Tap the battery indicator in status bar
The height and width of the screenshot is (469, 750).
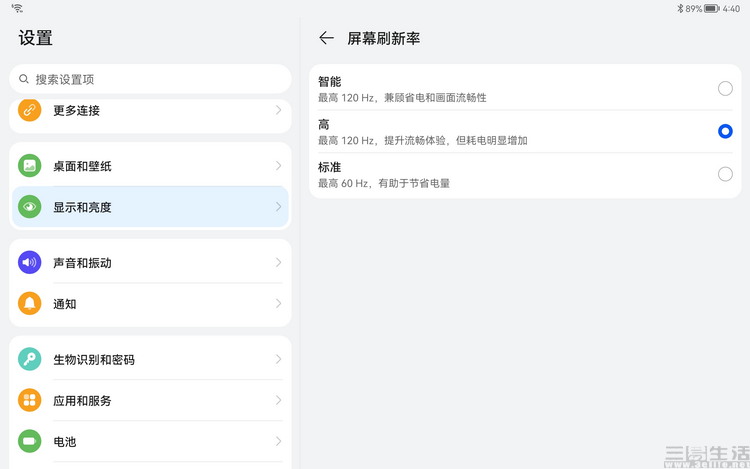pyautogui.click(x=711, y=8)
